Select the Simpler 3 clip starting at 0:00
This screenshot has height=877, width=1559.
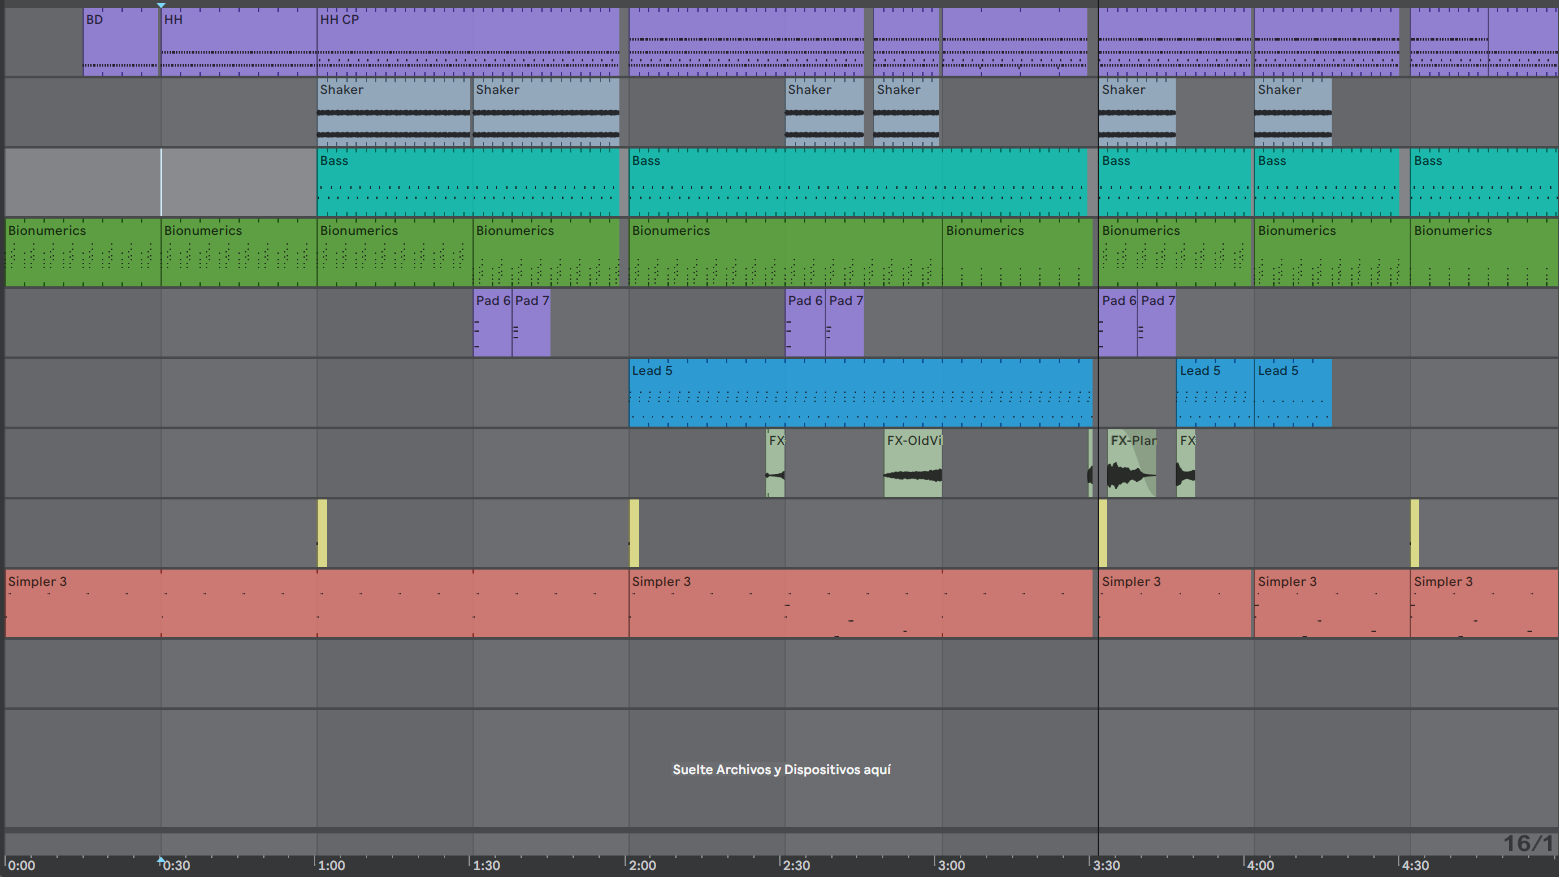[317, 604]
